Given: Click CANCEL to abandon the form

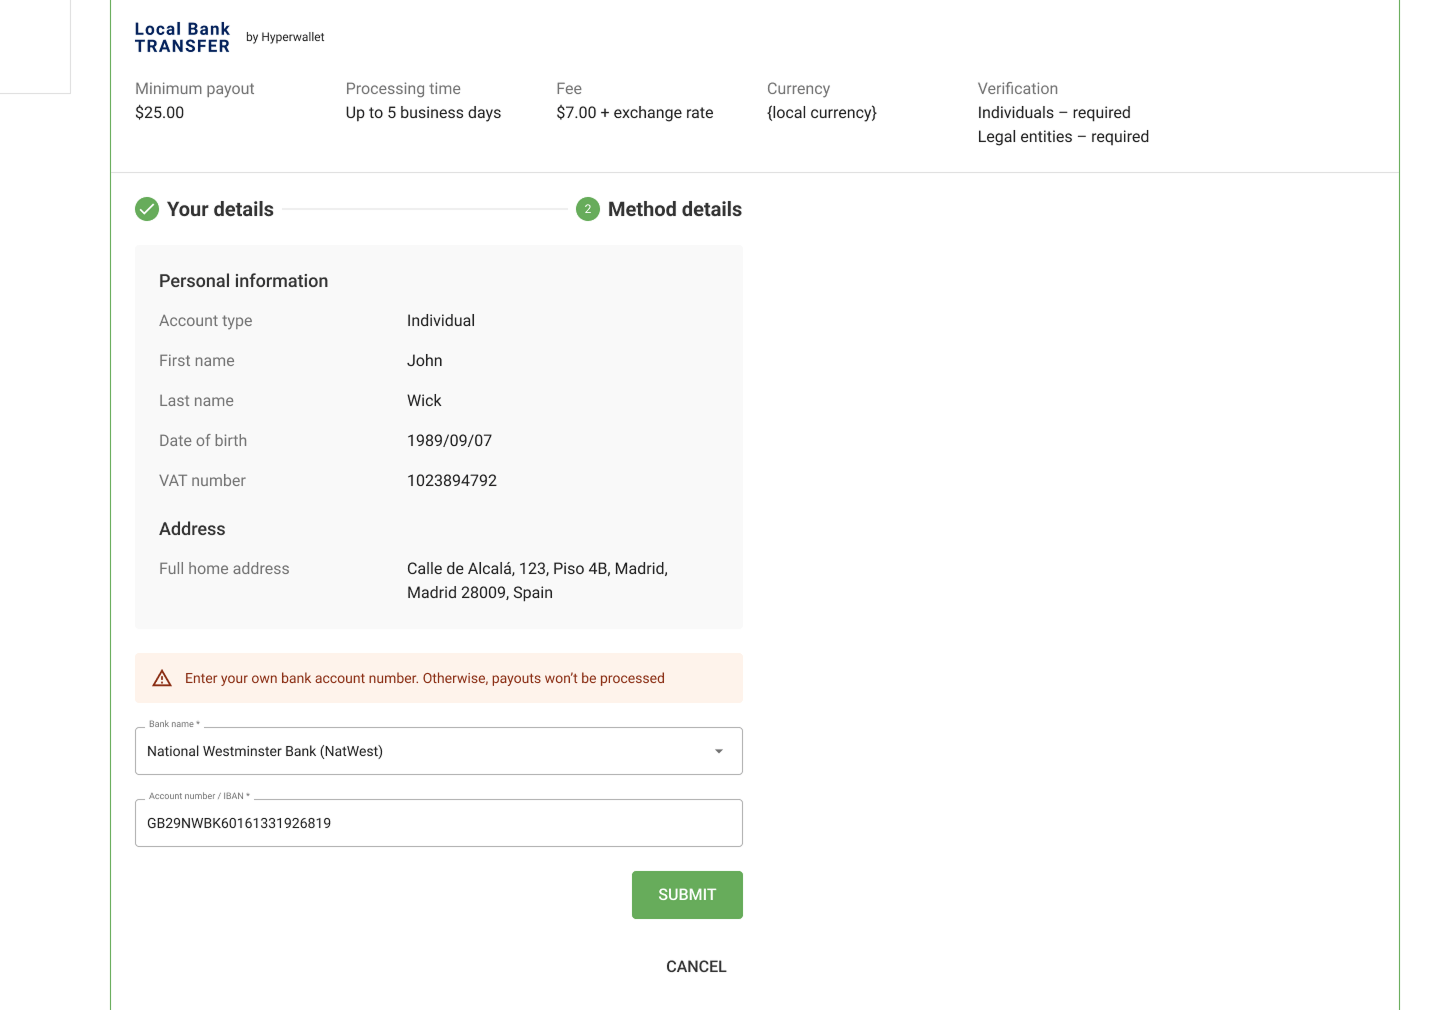Looking at the screenshot, I should click(696, 966).
